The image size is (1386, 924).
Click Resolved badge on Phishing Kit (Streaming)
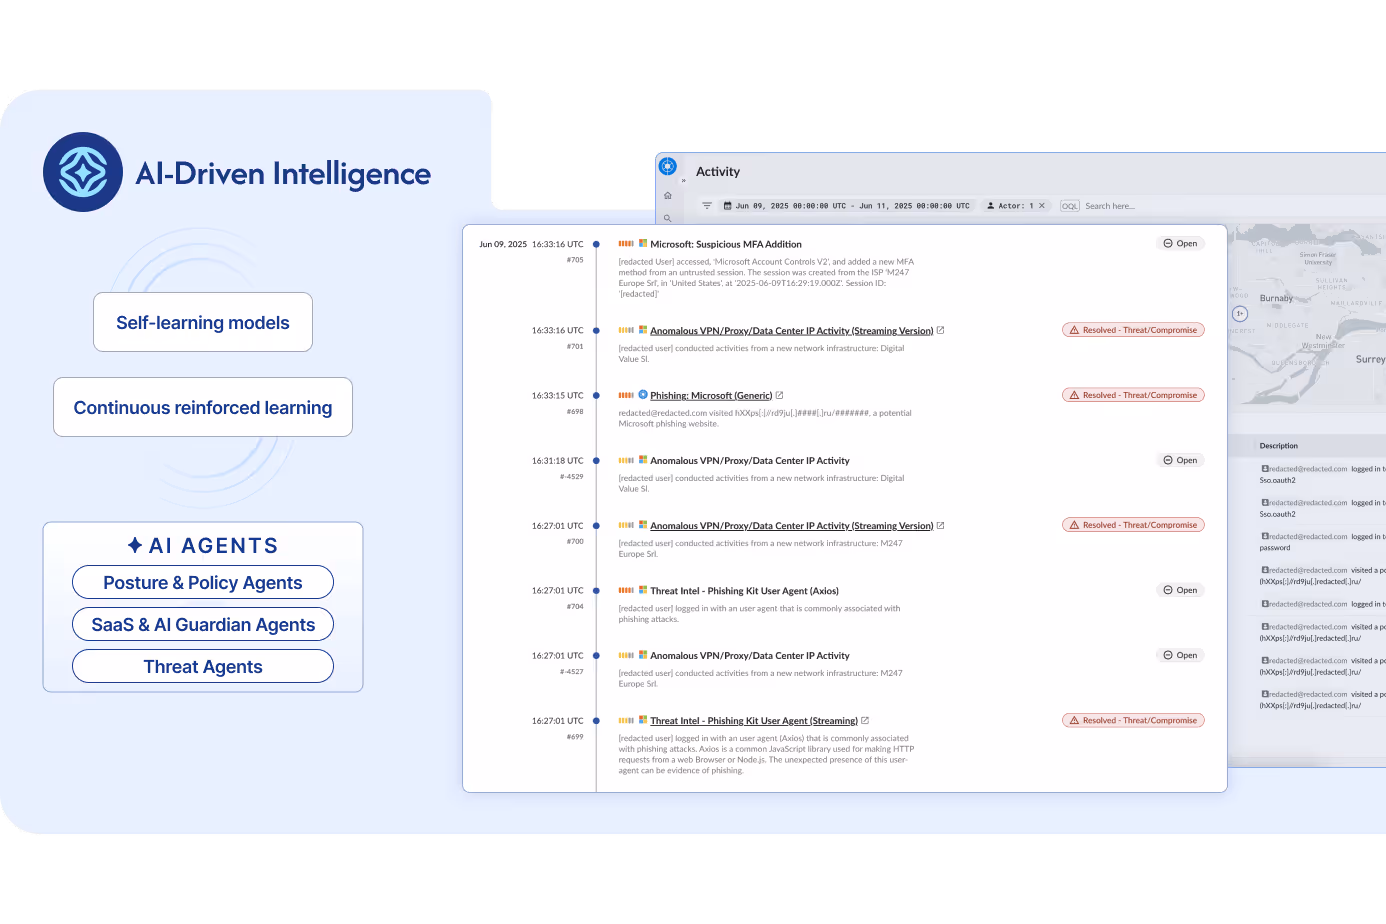click(1133, 720)
